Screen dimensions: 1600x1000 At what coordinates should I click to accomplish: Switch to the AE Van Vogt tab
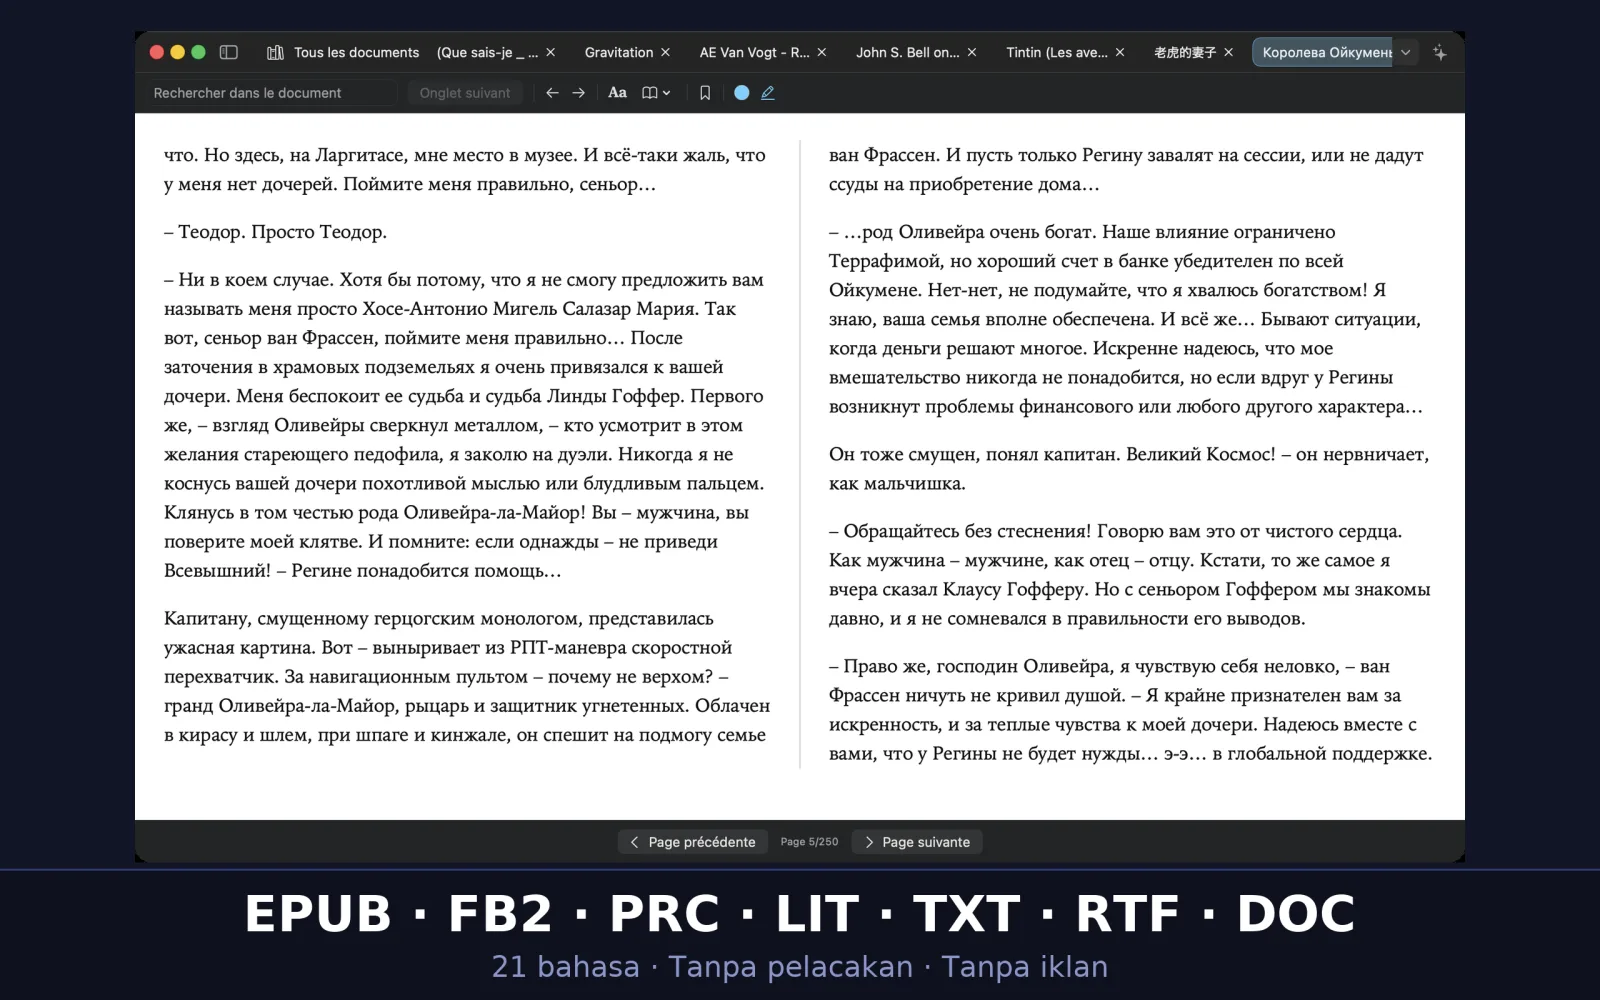click(x=754, y=52)
